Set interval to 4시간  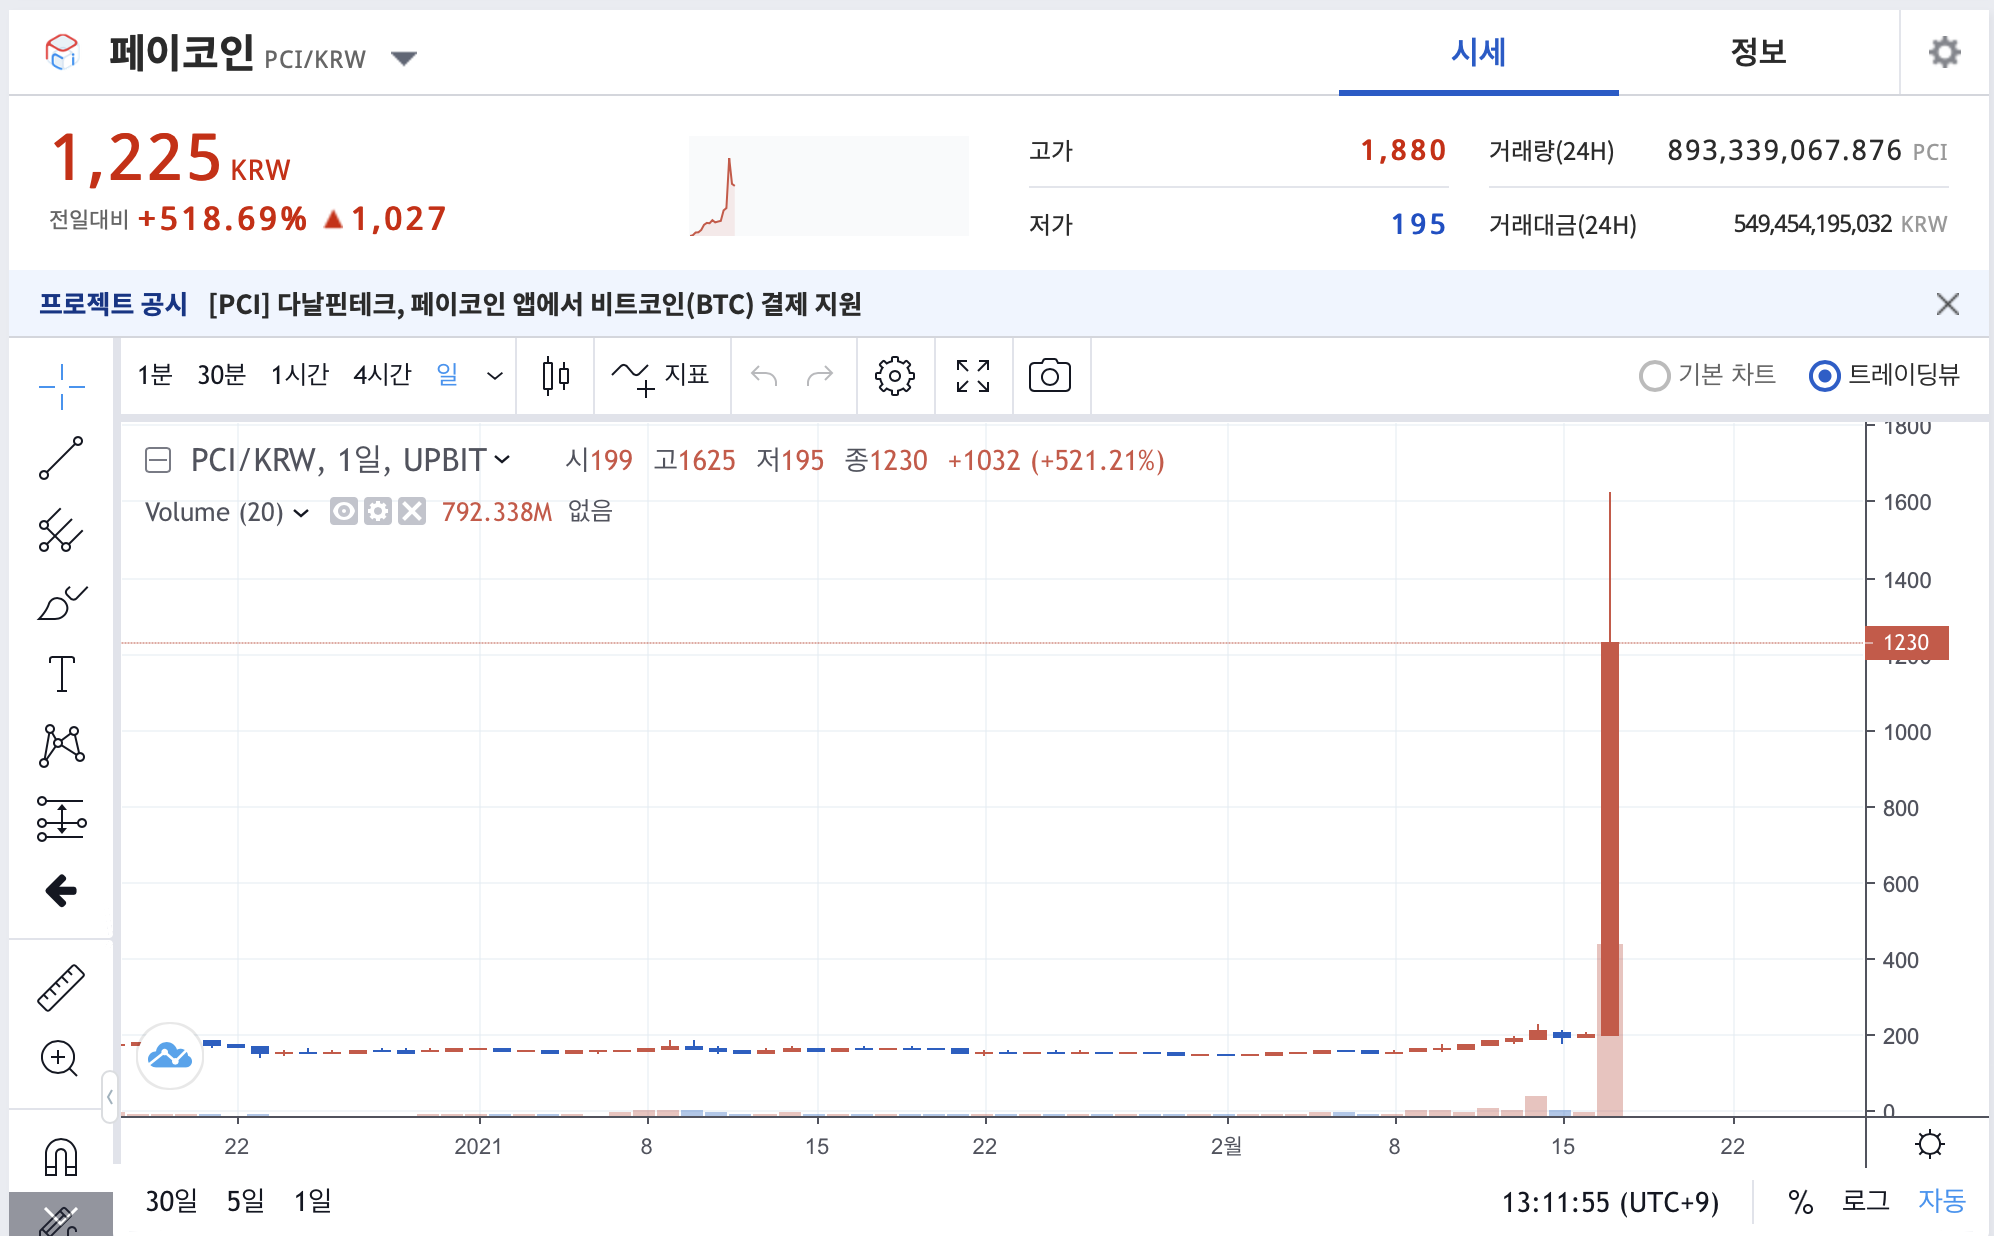382,375
